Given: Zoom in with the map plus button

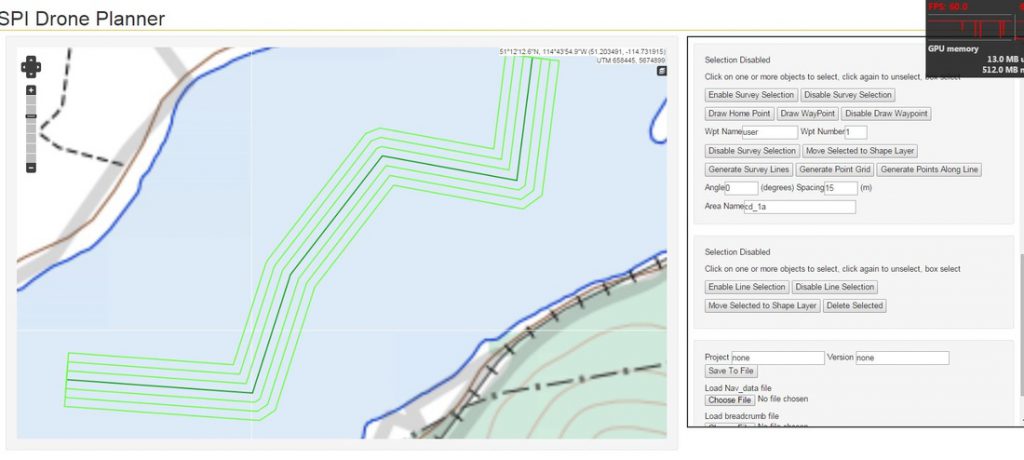Looking at the screenshot, I should coord(31,91).
